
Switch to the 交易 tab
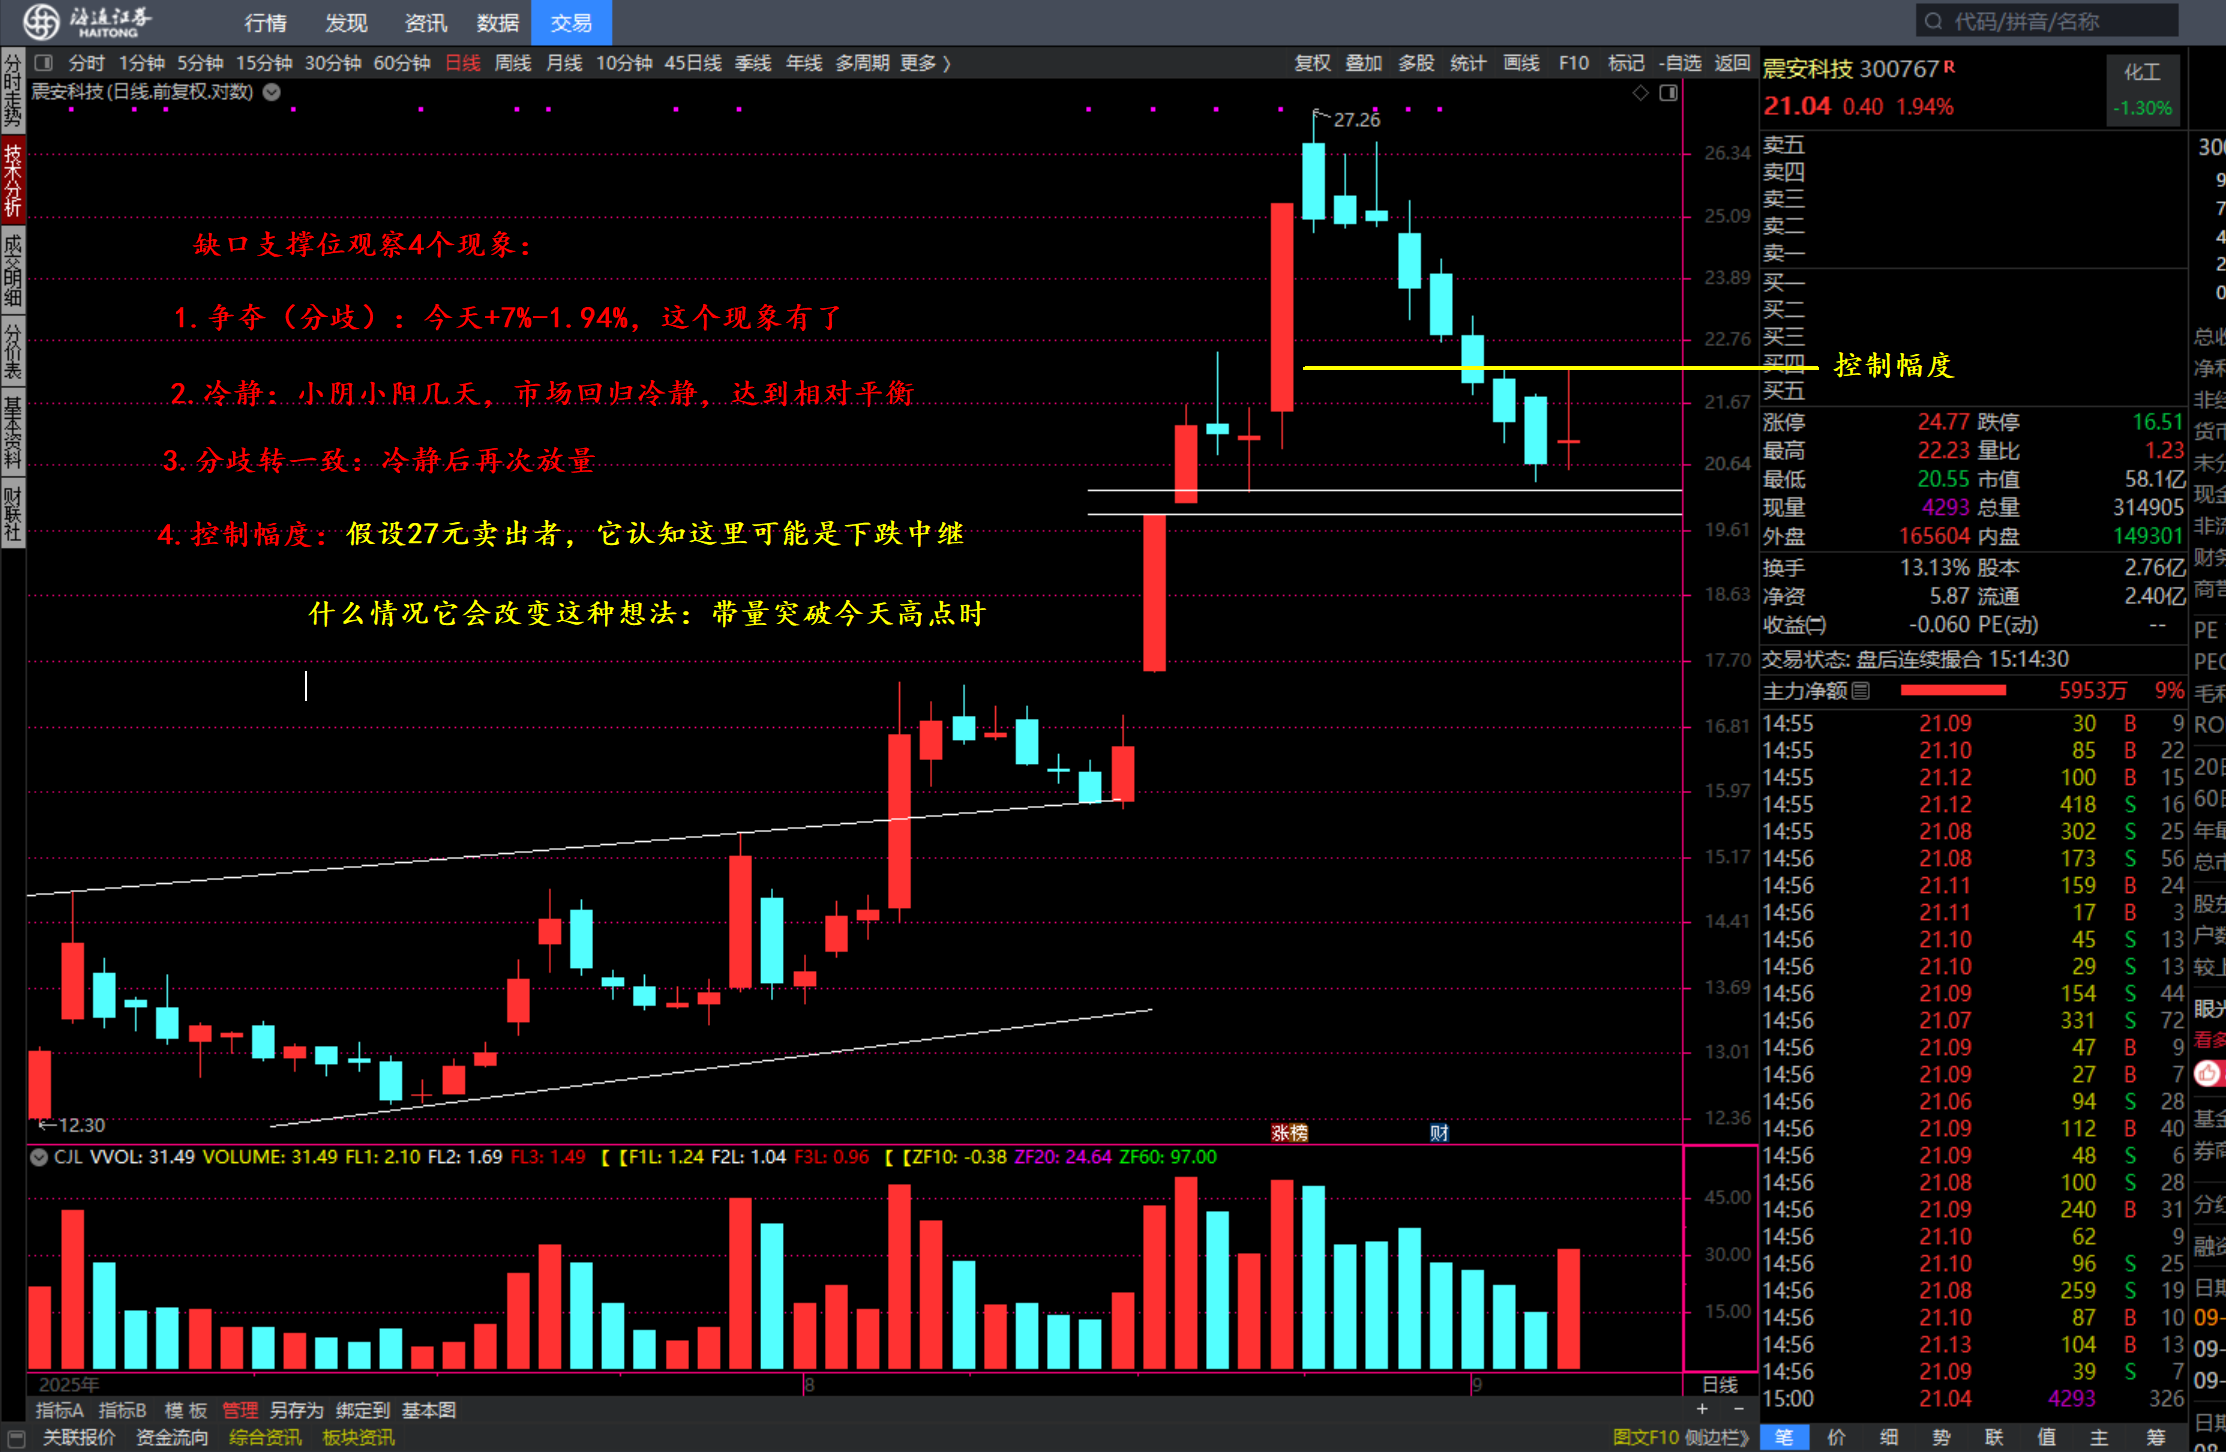pos(571,22)
